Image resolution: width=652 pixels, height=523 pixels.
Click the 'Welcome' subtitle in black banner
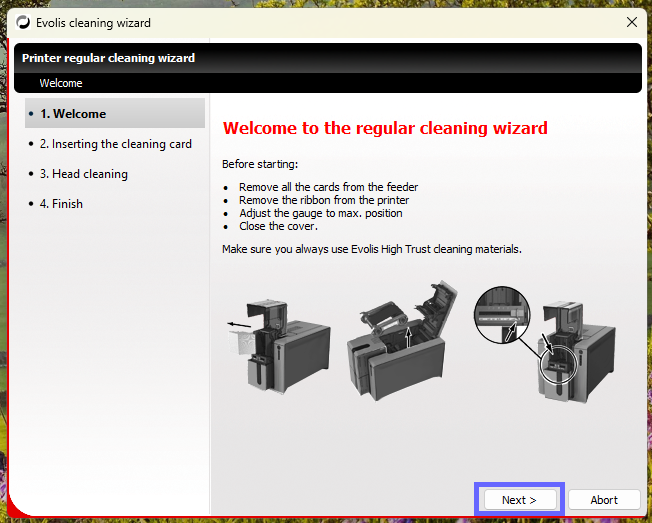click(61, 83)
